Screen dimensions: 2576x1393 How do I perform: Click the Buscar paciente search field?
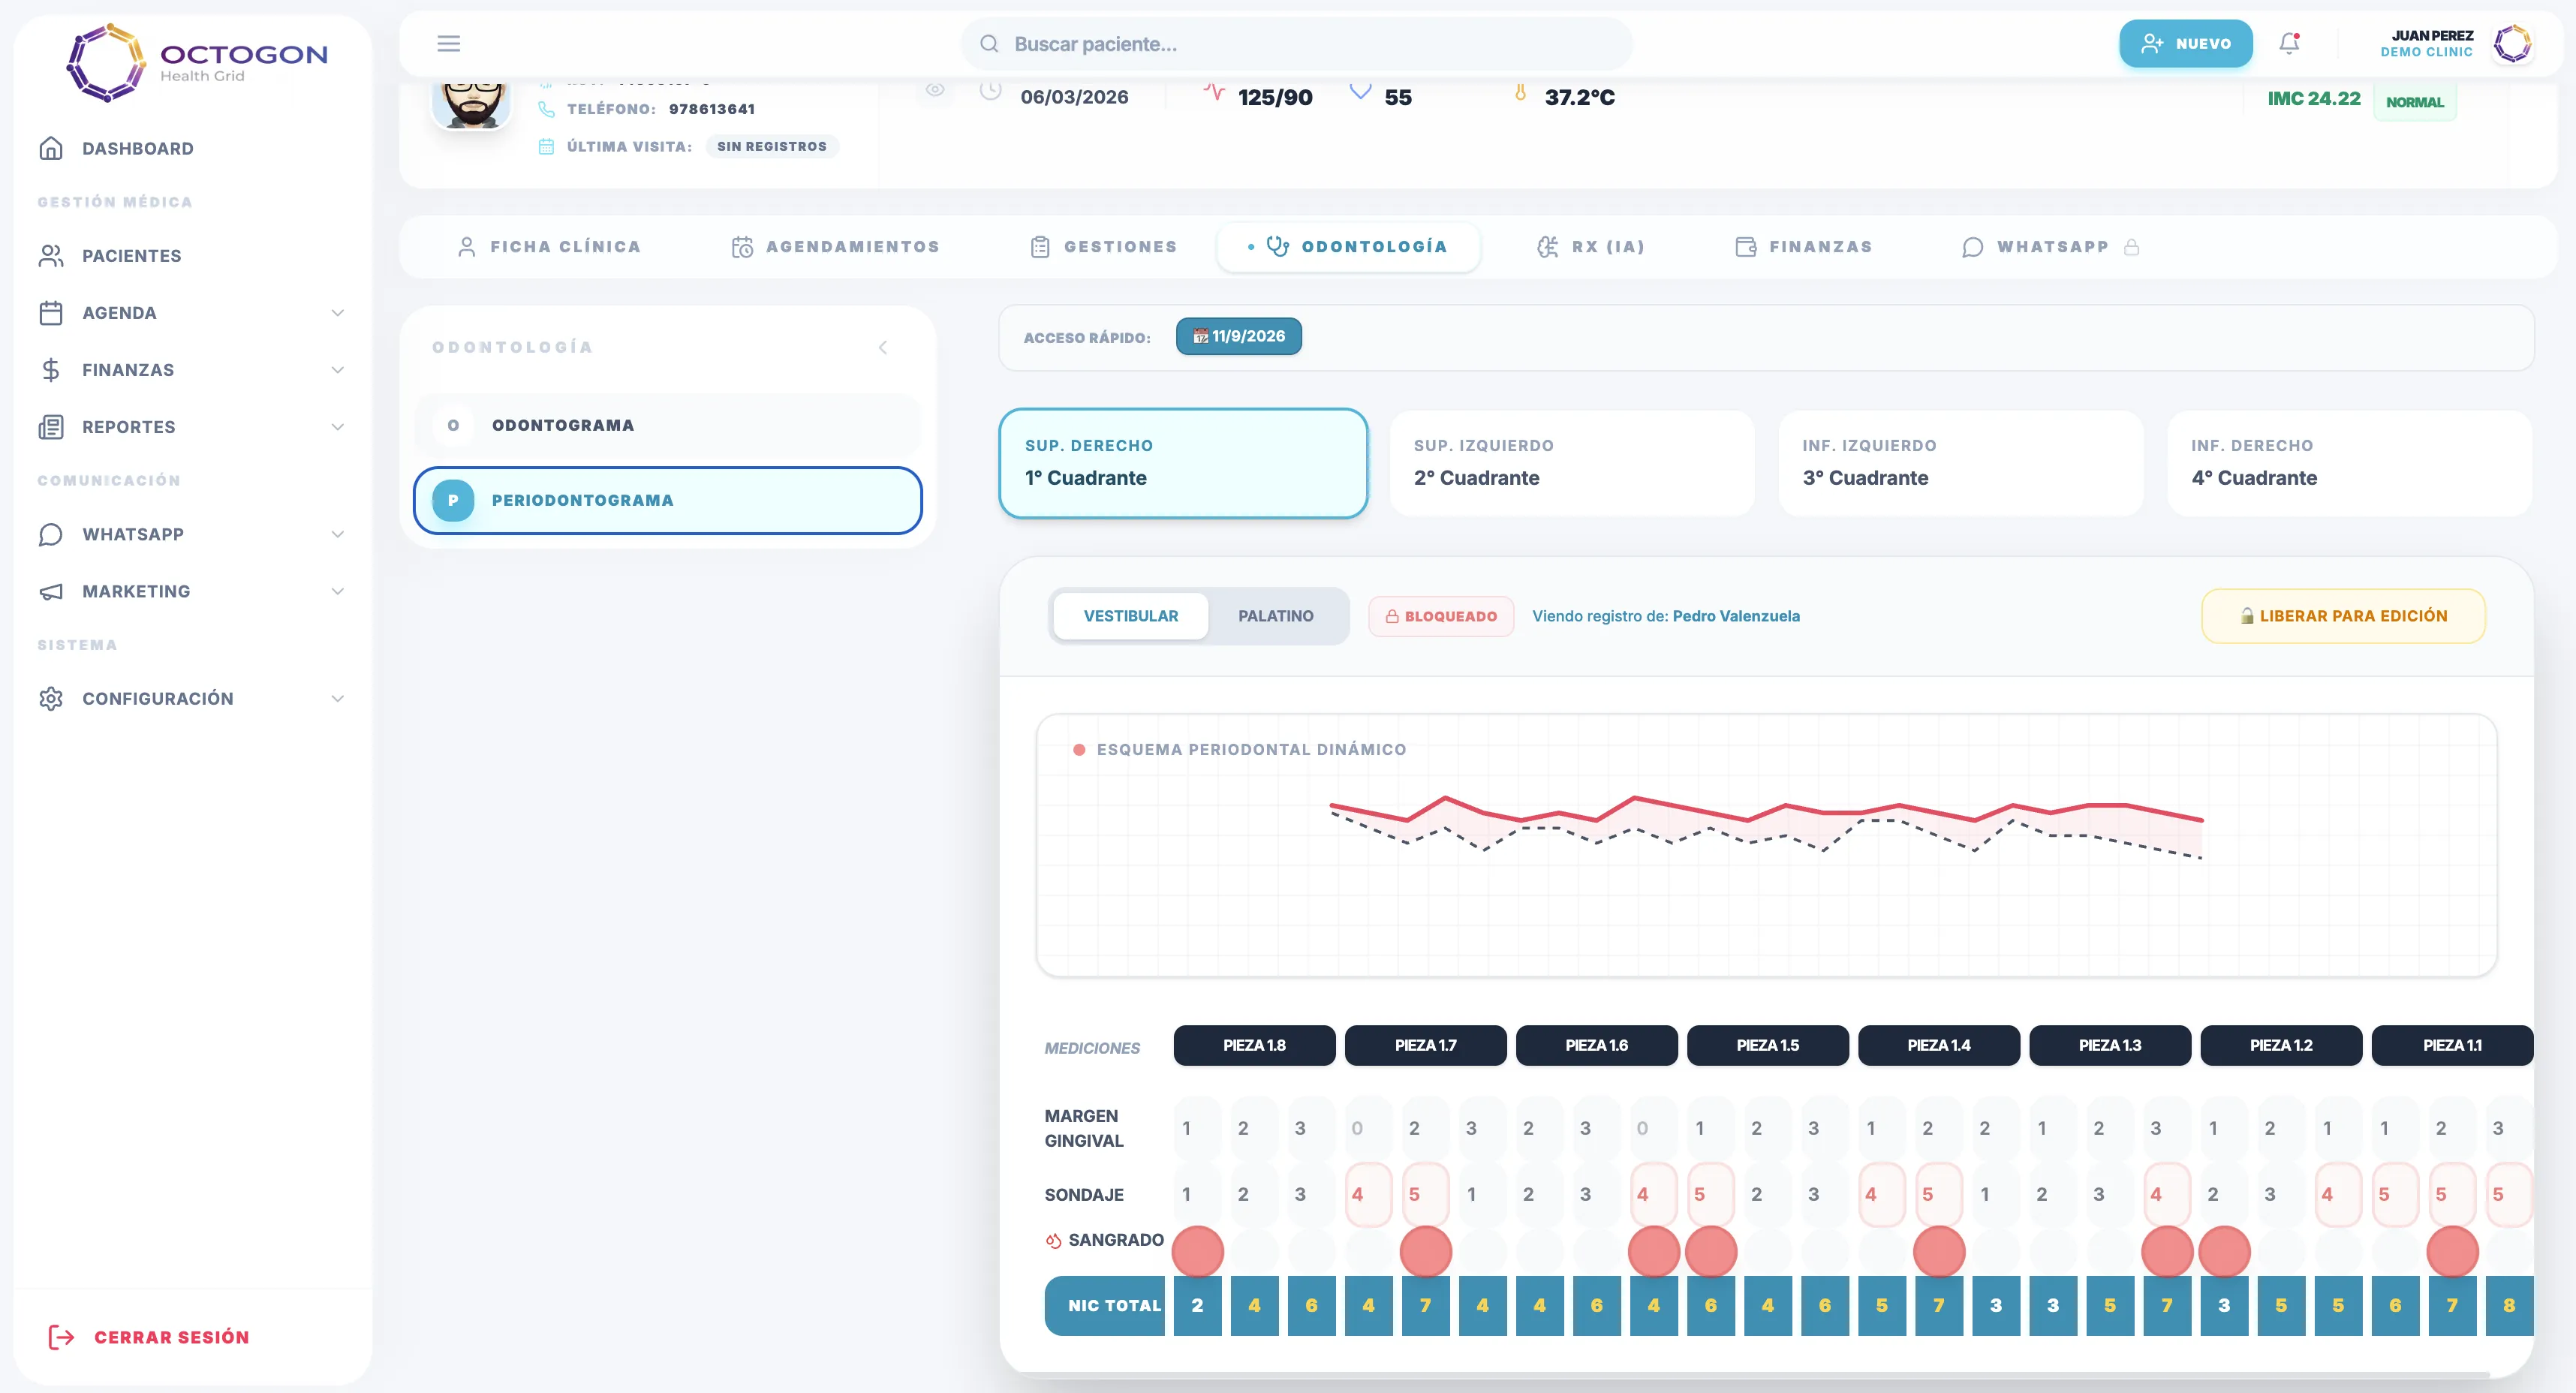pos(1296,43)
